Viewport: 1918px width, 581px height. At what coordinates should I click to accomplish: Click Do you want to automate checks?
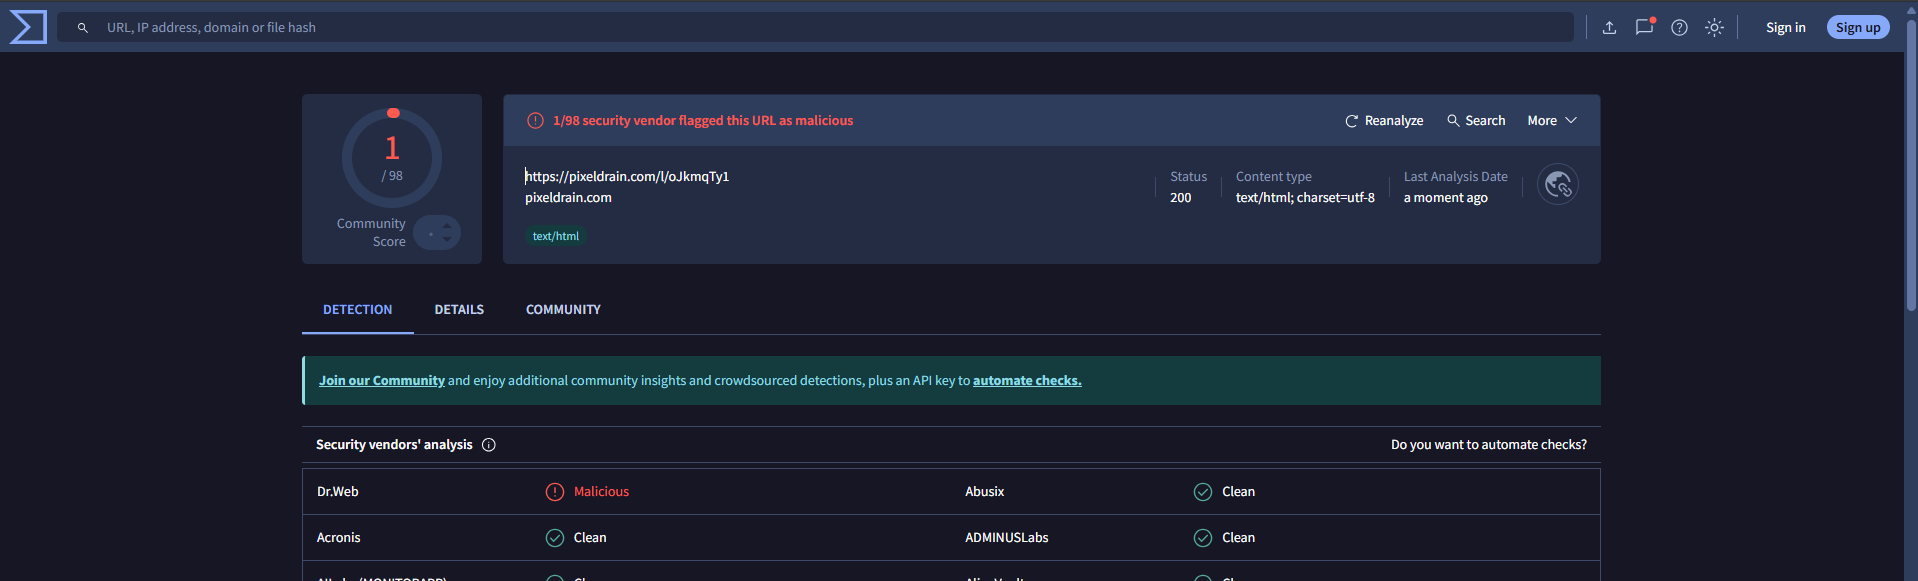1488,445
